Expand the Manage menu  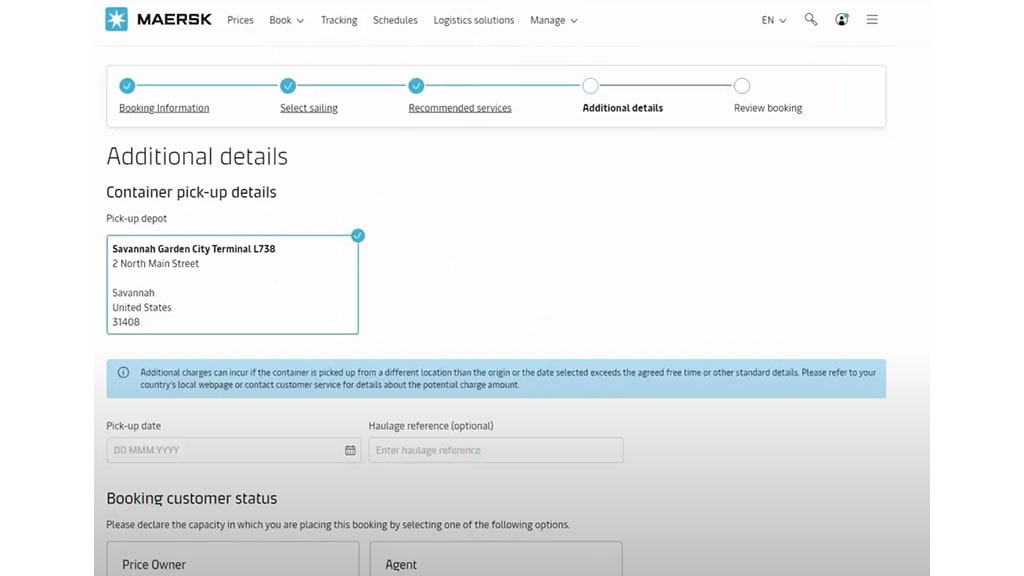[x=553, y=19]
